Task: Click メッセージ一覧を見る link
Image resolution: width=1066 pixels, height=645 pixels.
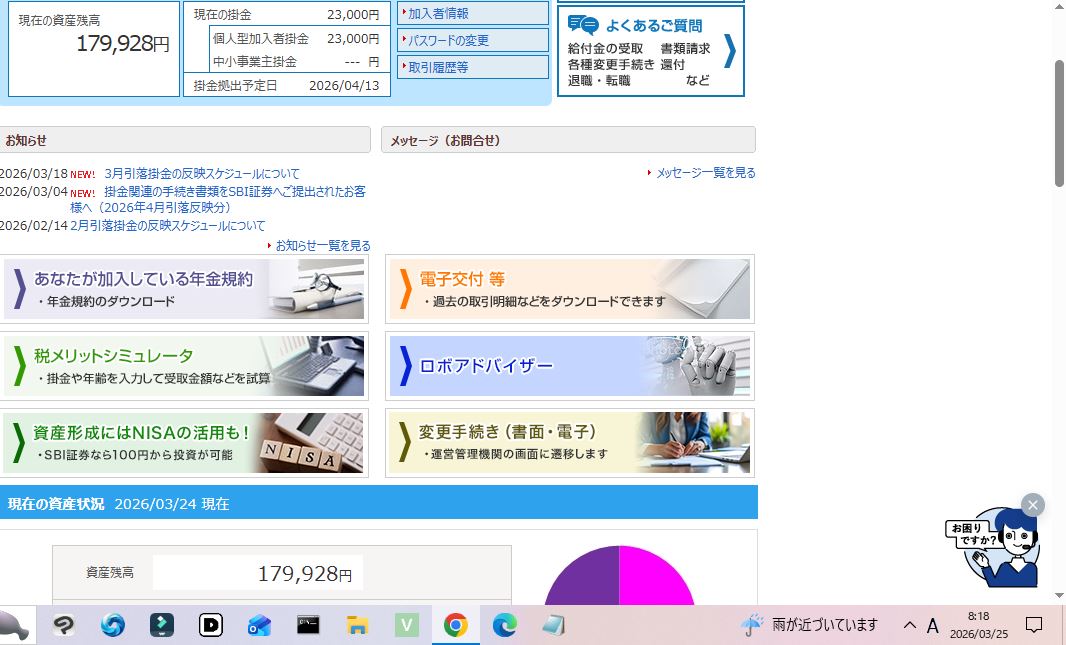Action: pos(705,173)
